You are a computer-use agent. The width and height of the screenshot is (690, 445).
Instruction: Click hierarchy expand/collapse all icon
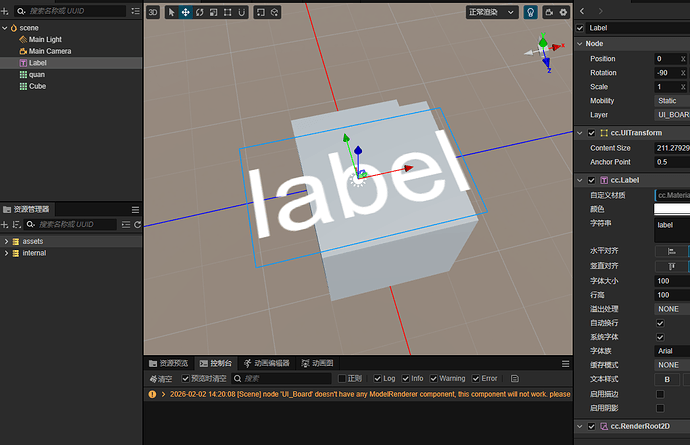tap(136, 11)
